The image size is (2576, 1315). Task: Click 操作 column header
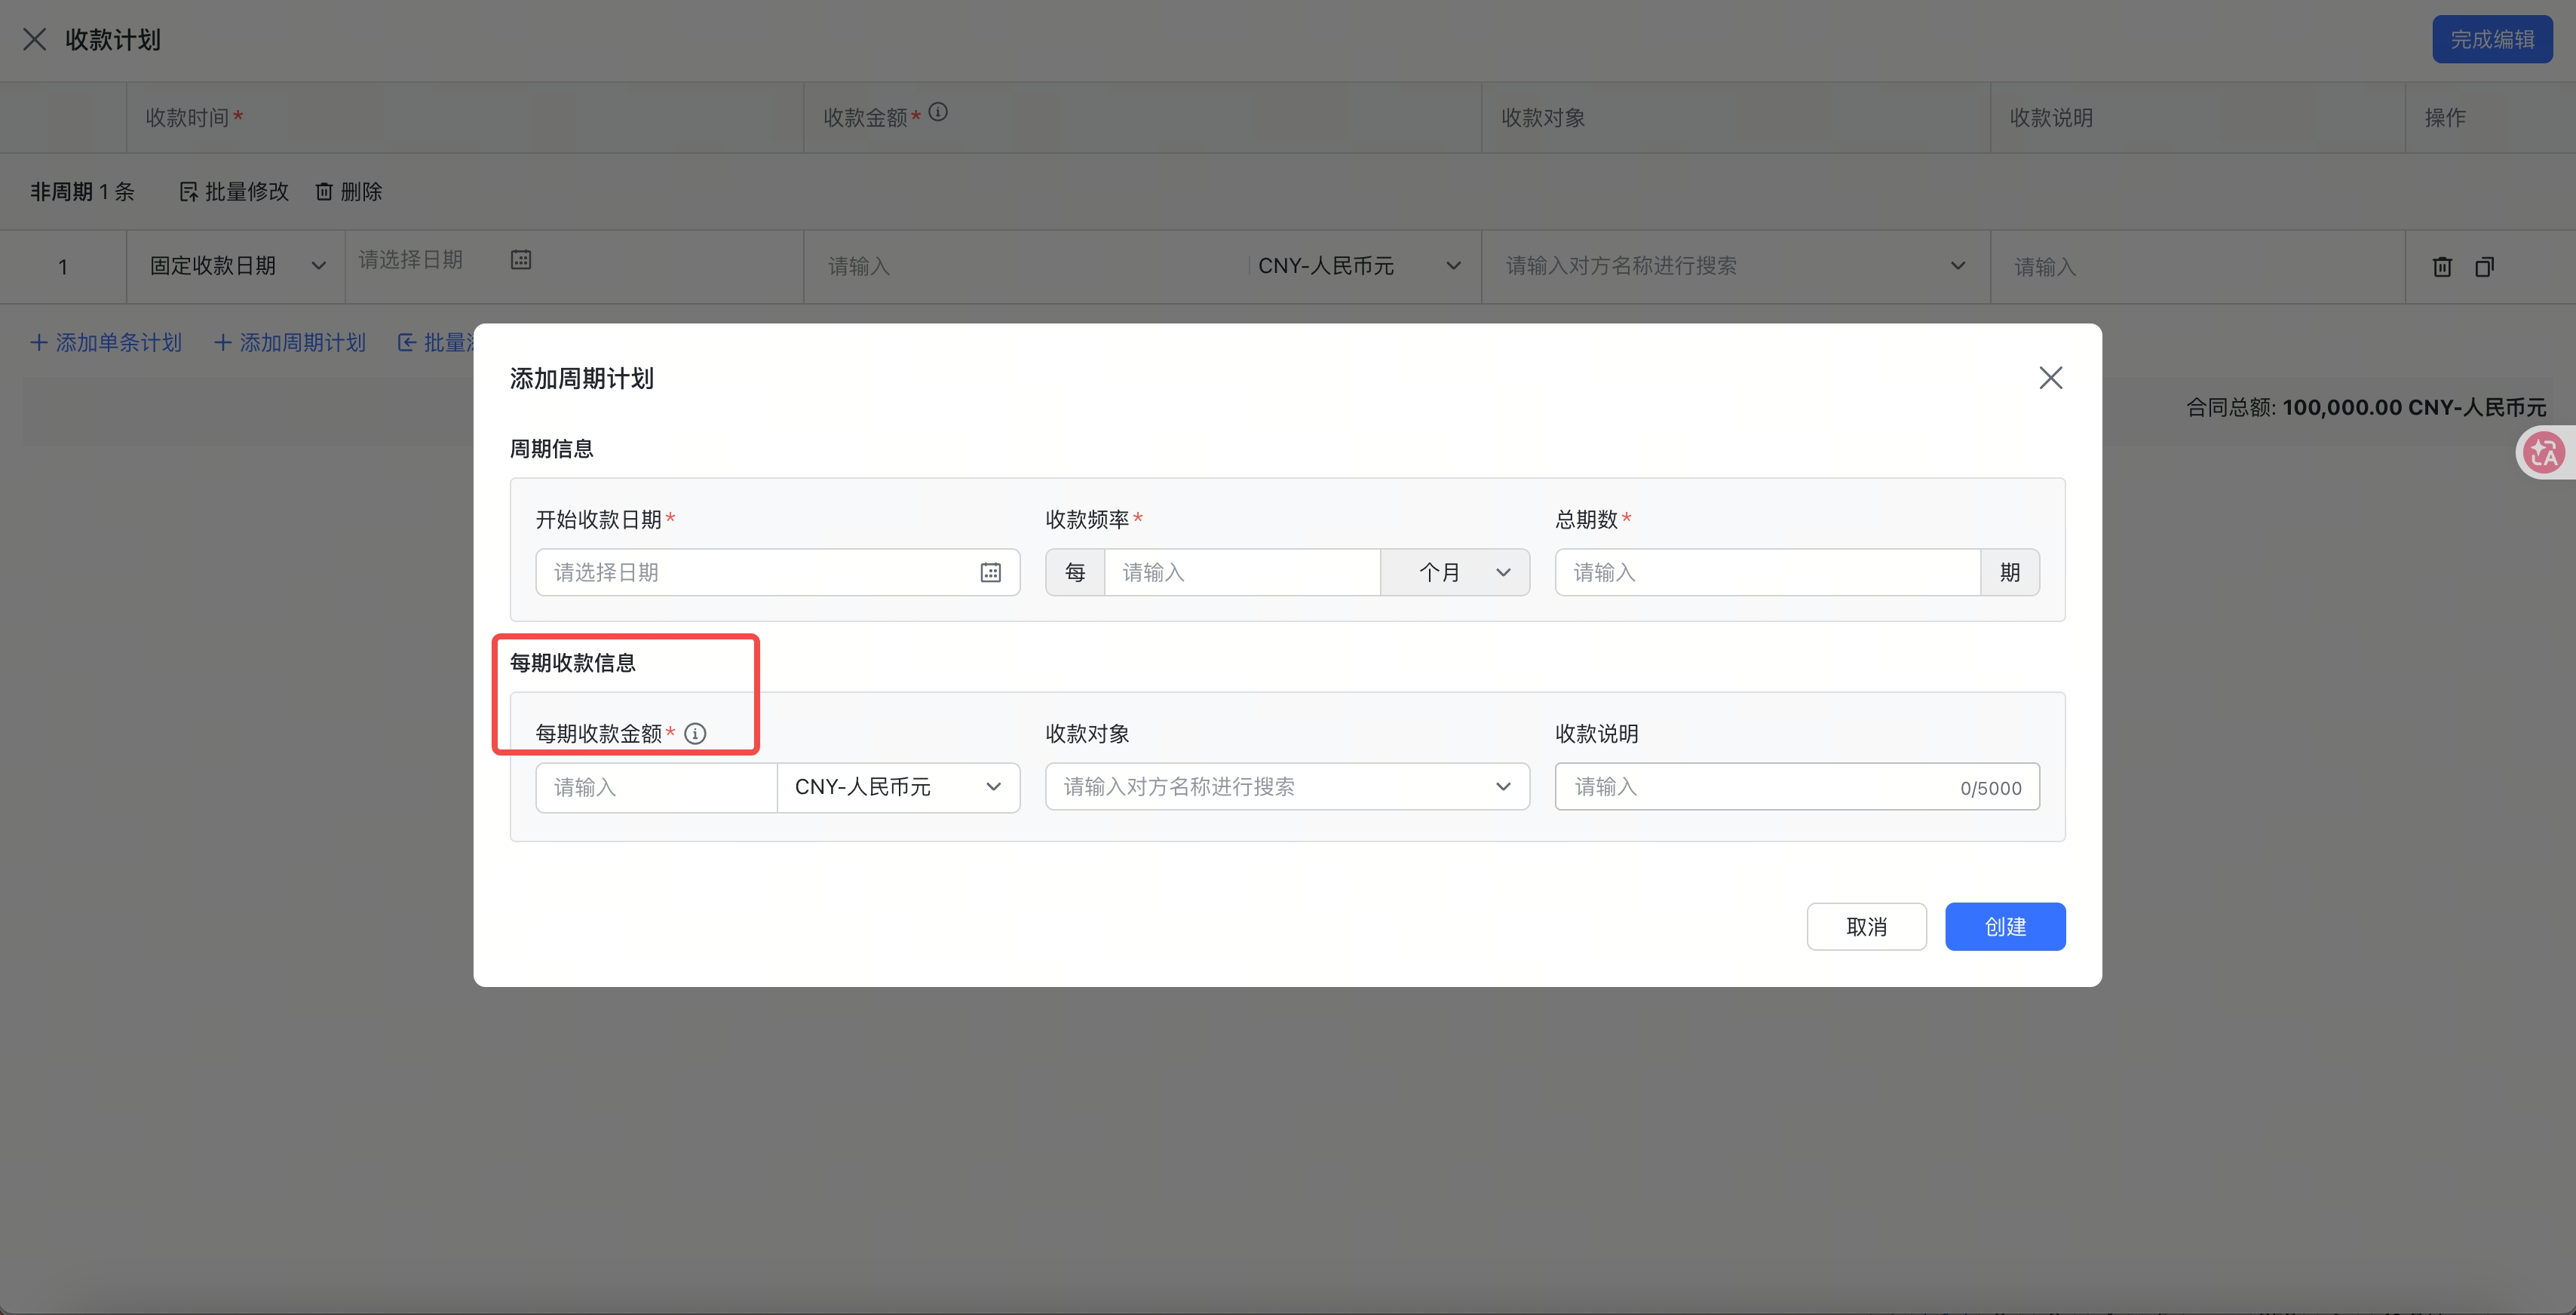(x=2445, y=118)
